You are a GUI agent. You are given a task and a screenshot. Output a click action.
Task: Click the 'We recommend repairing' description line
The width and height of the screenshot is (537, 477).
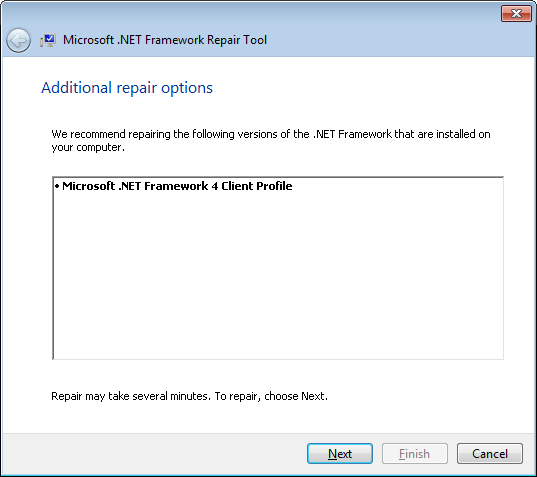[x=271, y=134]
